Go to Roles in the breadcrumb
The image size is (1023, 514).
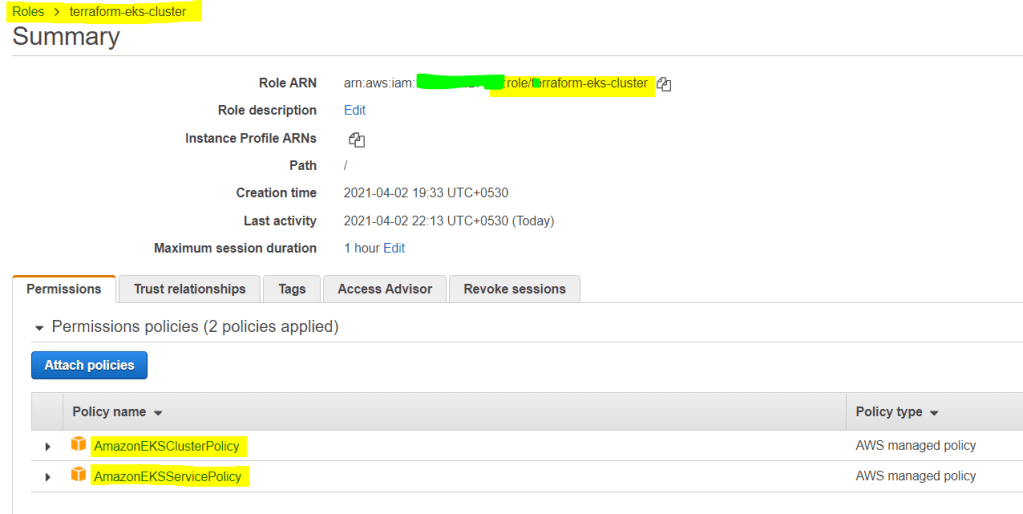[x=28, y=12]
